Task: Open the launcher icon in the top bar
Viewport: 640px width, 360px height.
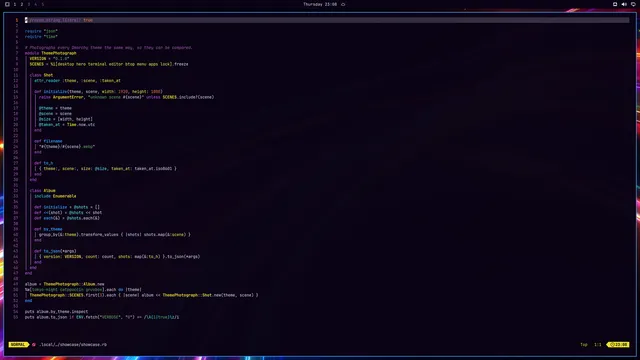Action: 7,4
